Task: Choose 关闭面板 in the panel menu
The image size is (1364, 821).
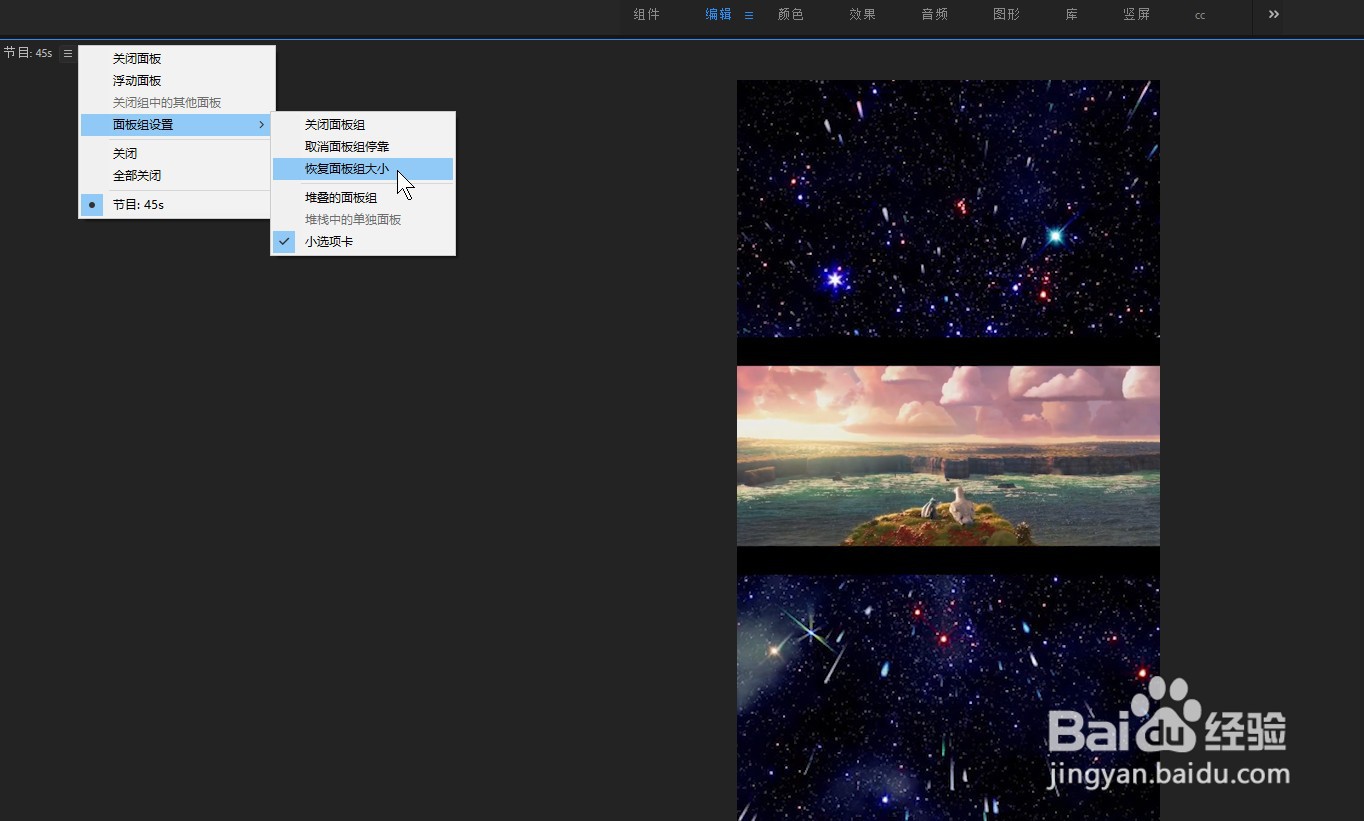Action: click(x=177, y=59)
